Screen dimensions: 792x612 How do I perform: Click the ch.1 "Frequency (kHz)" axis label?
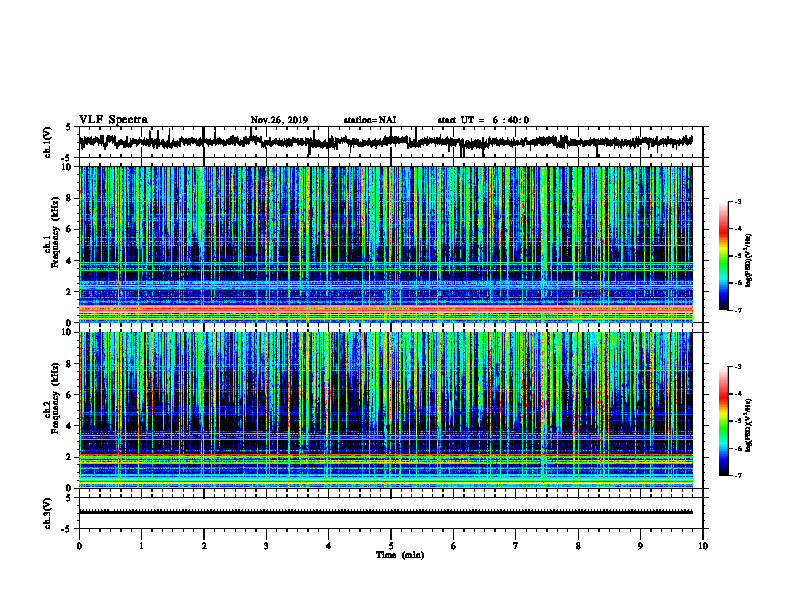55,232
